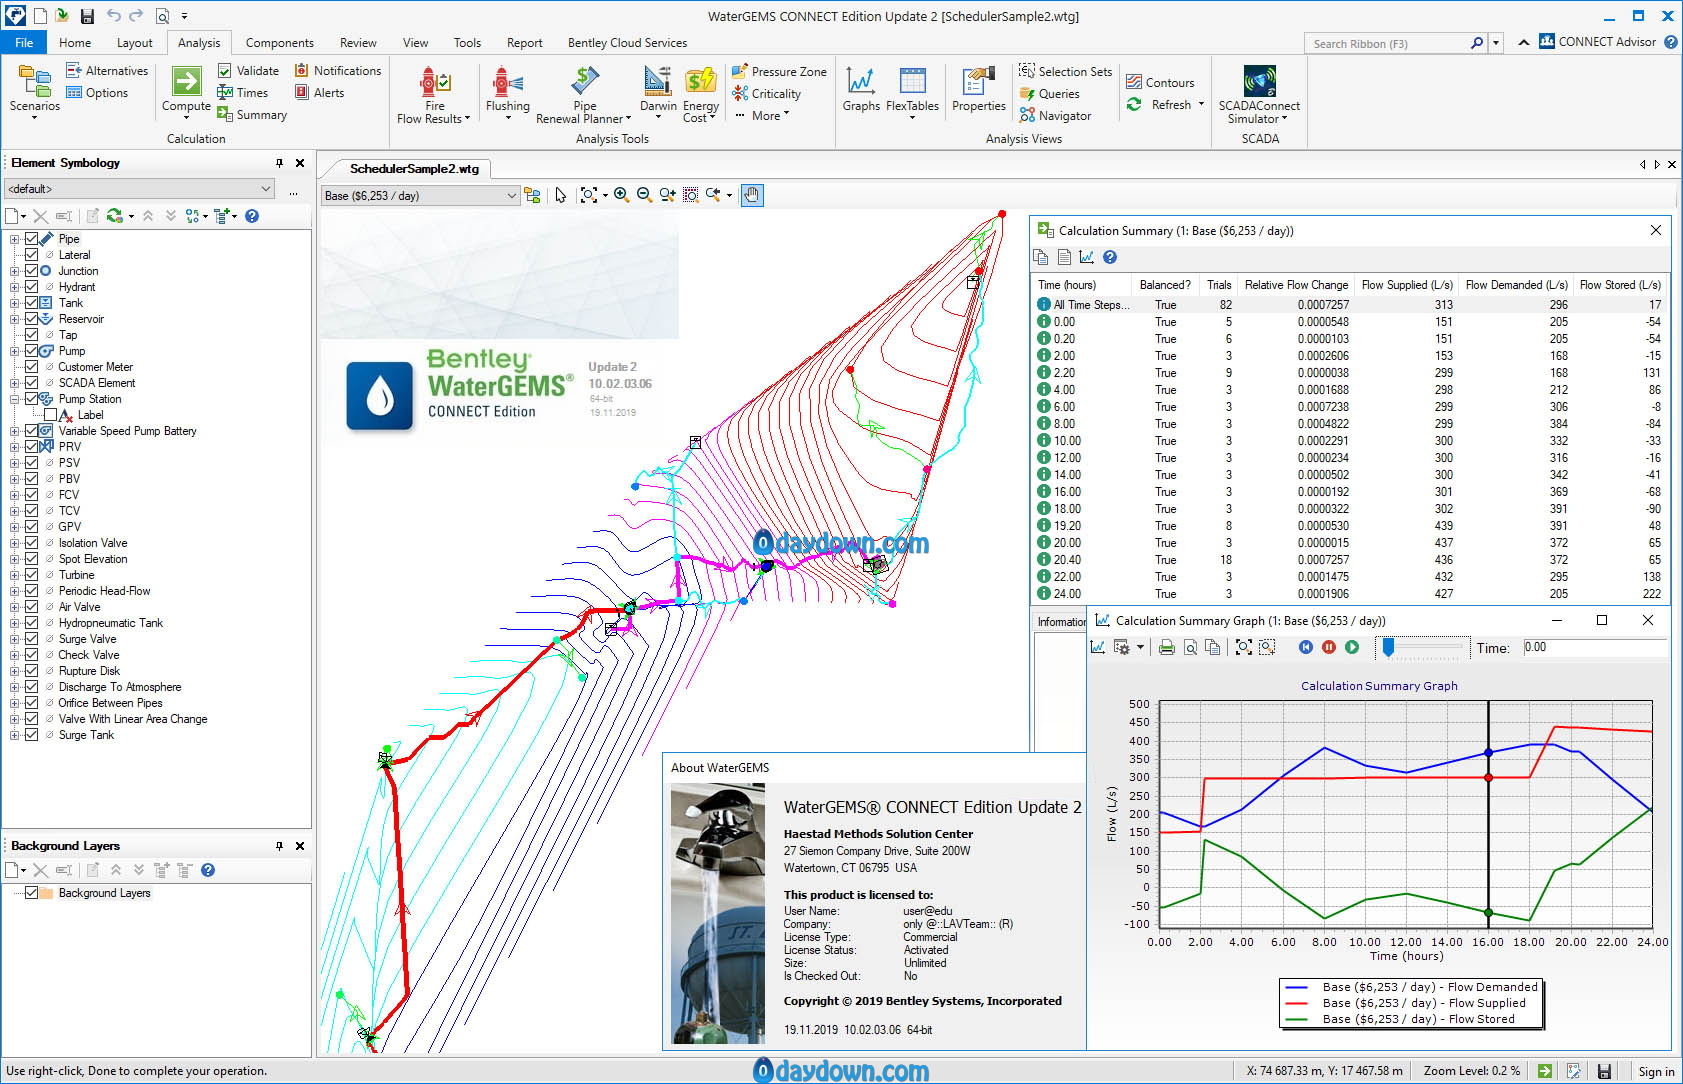1683x1084 pixels.
Task: Toggle Pipe element visibility checkbox
Action: coord(31,239)
